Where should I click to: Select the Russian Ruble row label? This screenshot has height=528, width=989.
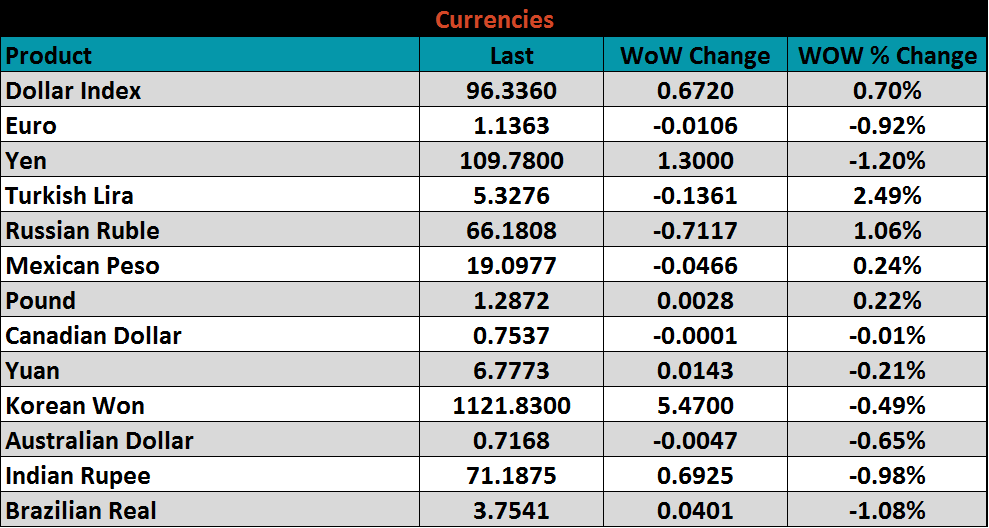(83, 231)
